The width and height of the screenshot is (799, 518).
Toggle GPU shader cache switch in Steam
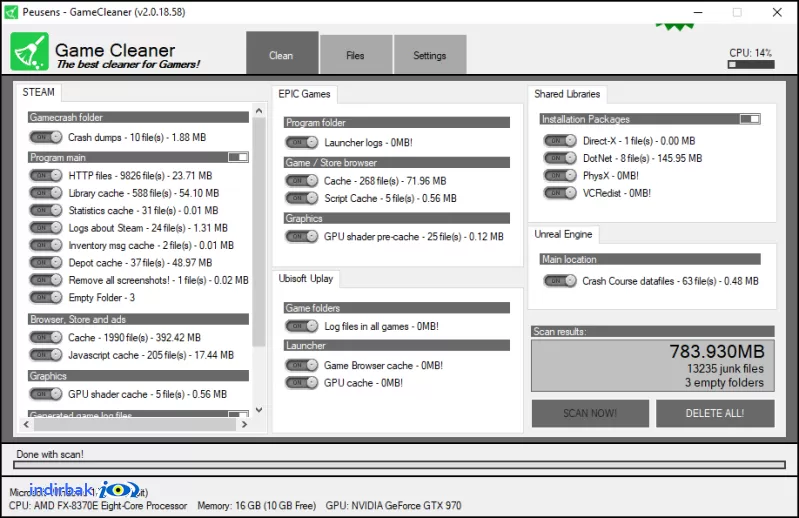click(46, 394)
